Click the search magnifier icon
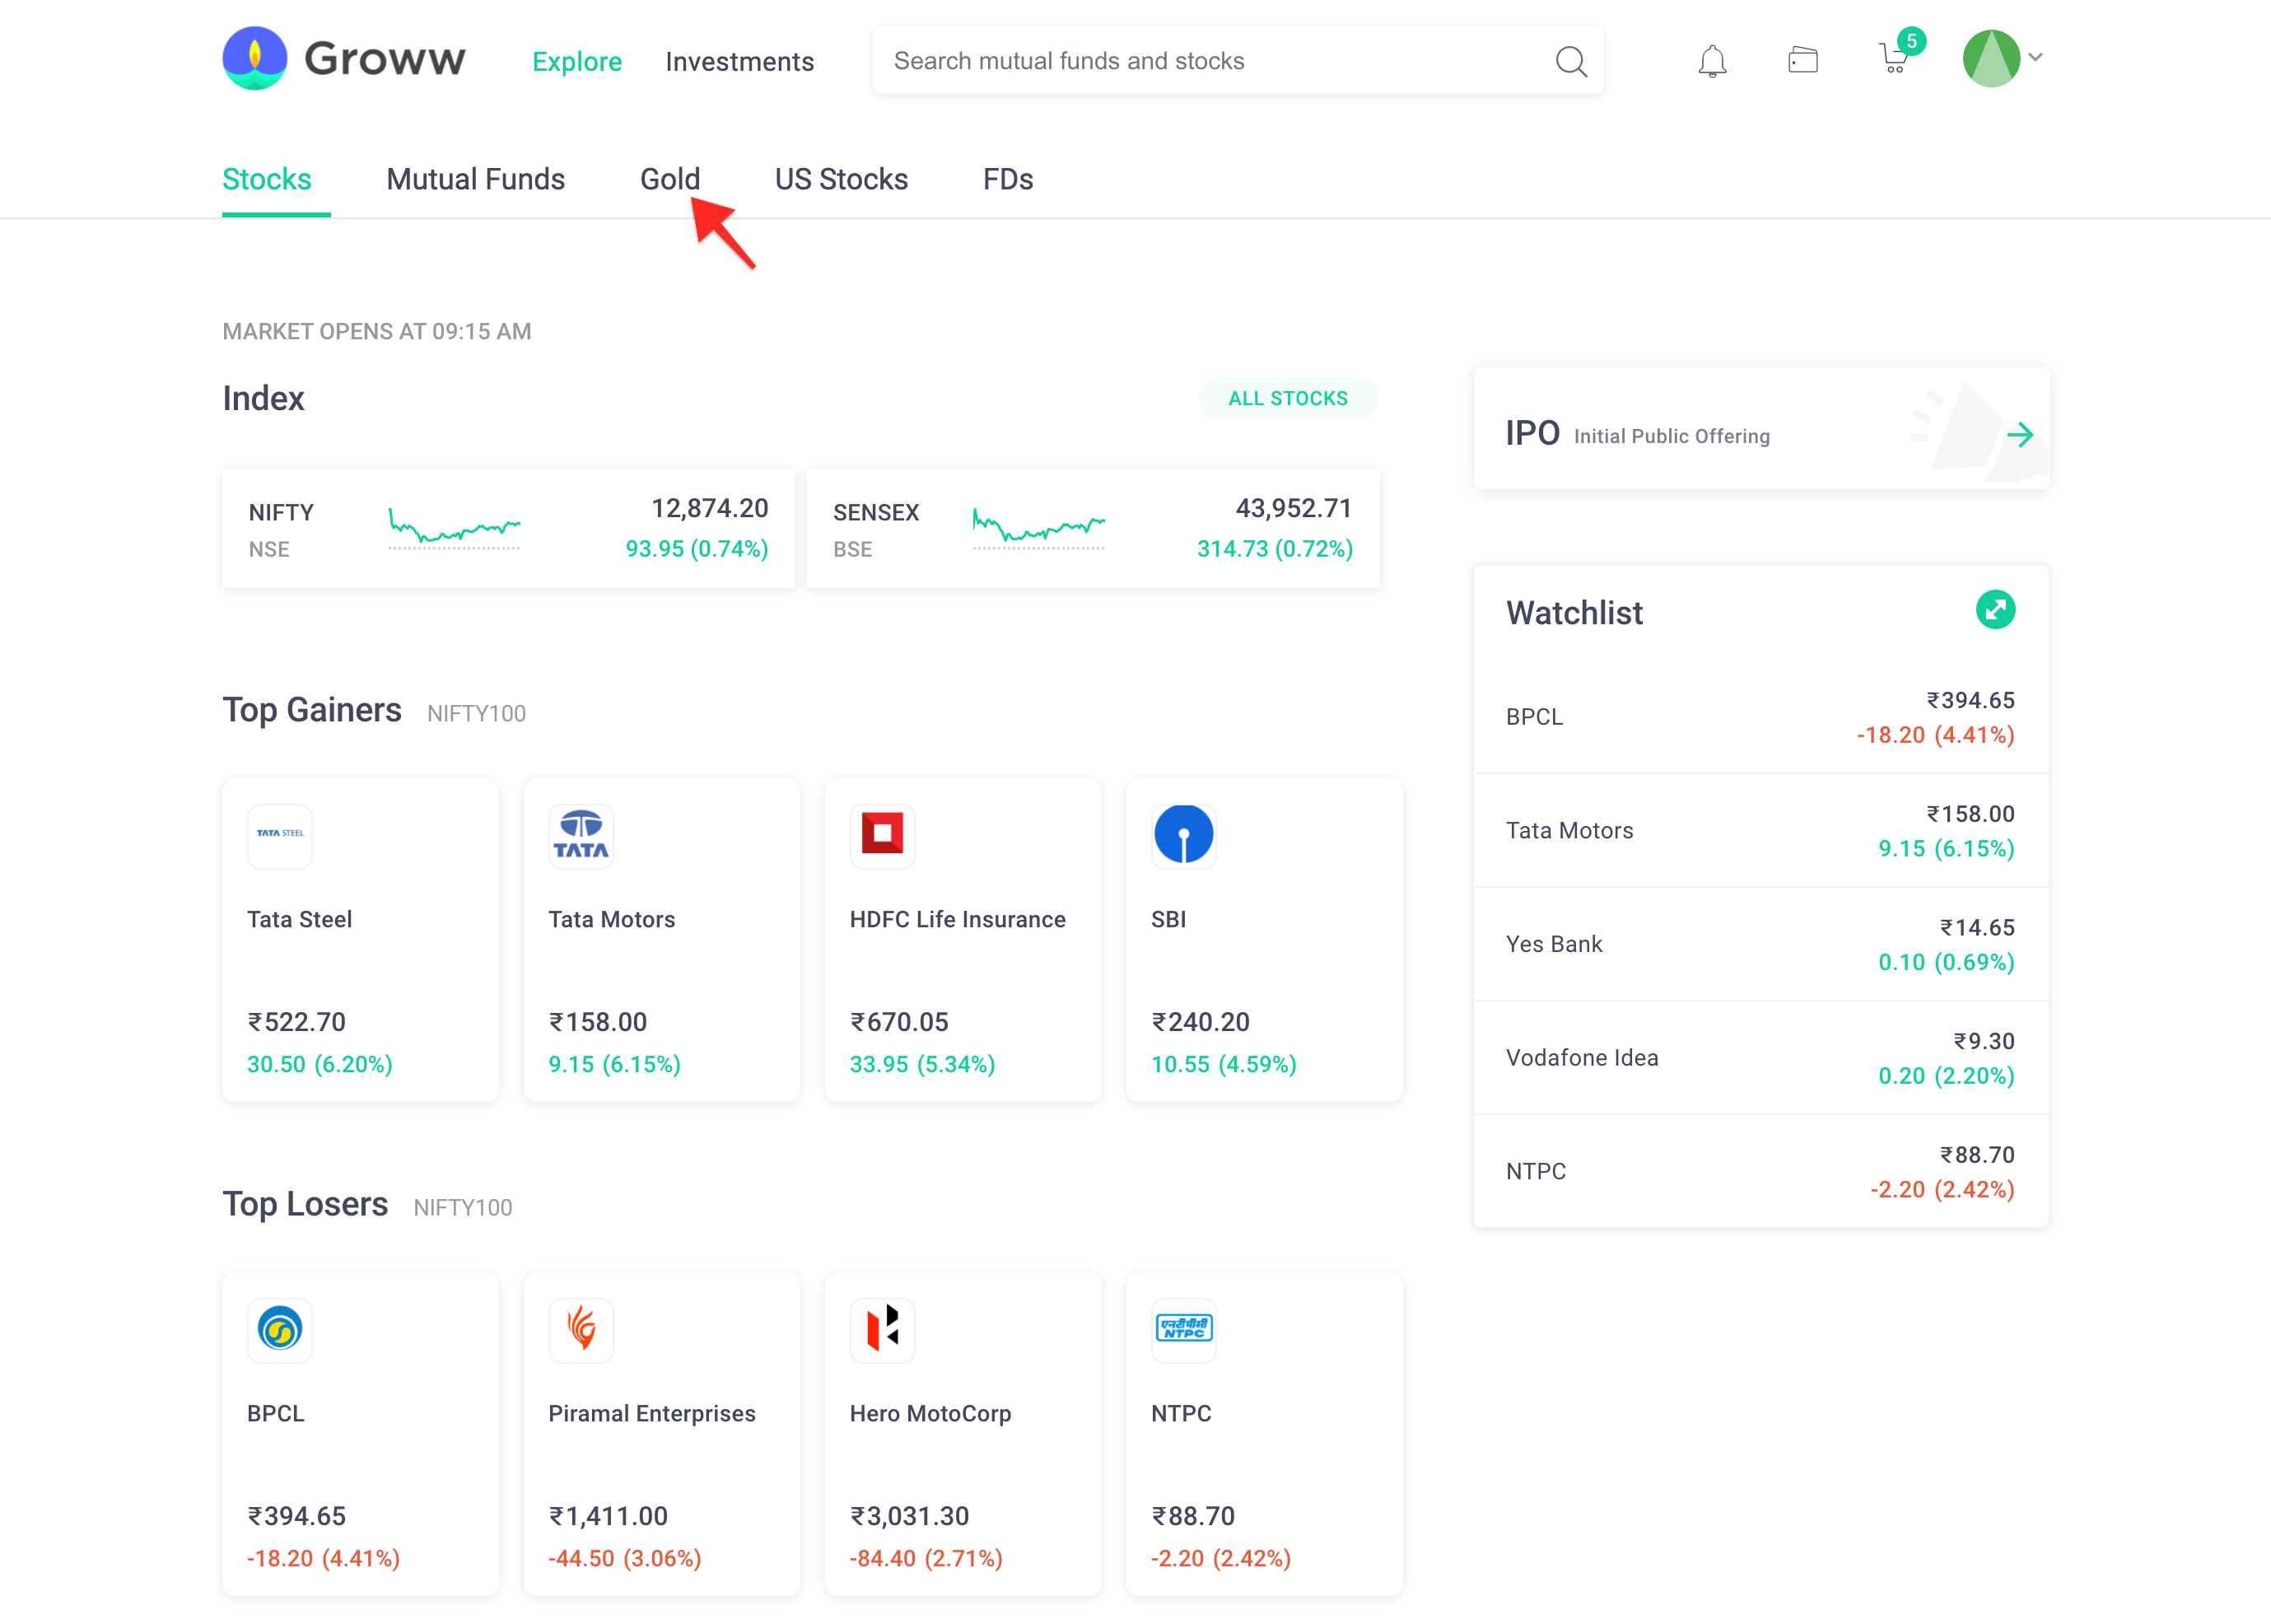Screen dimensions: 2271x1624 click(x=1571, y=61)
